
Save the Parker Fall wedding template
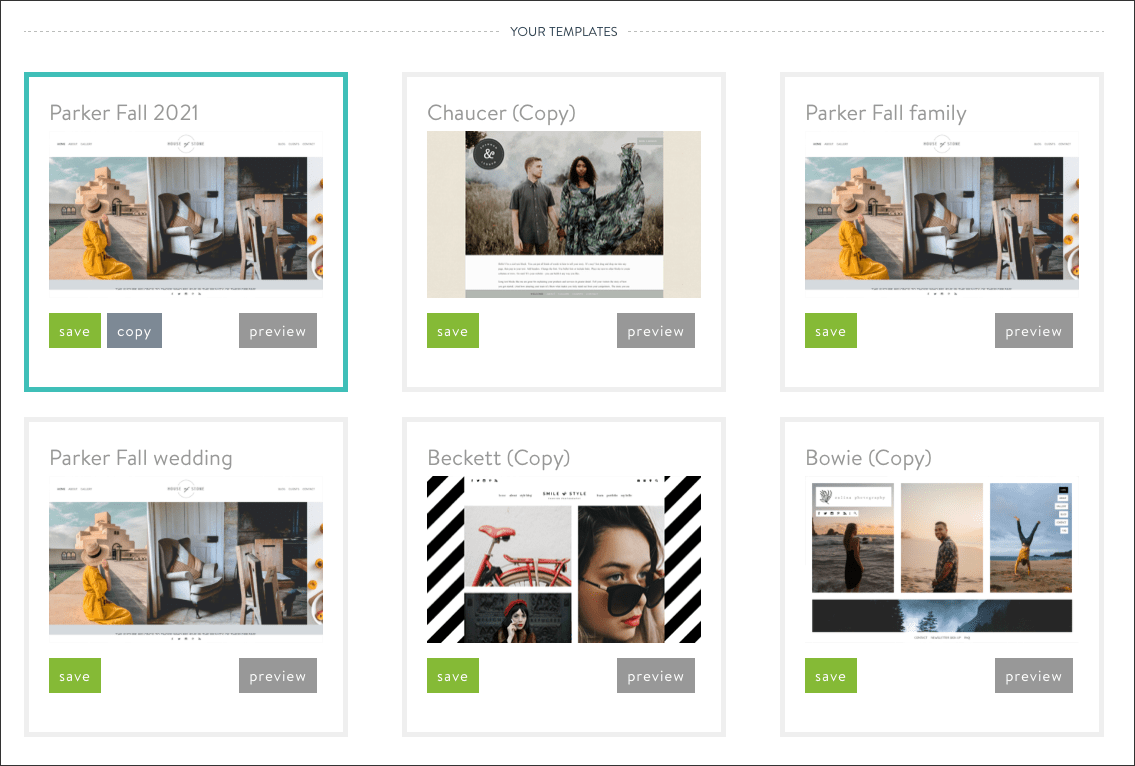[74, 675]
